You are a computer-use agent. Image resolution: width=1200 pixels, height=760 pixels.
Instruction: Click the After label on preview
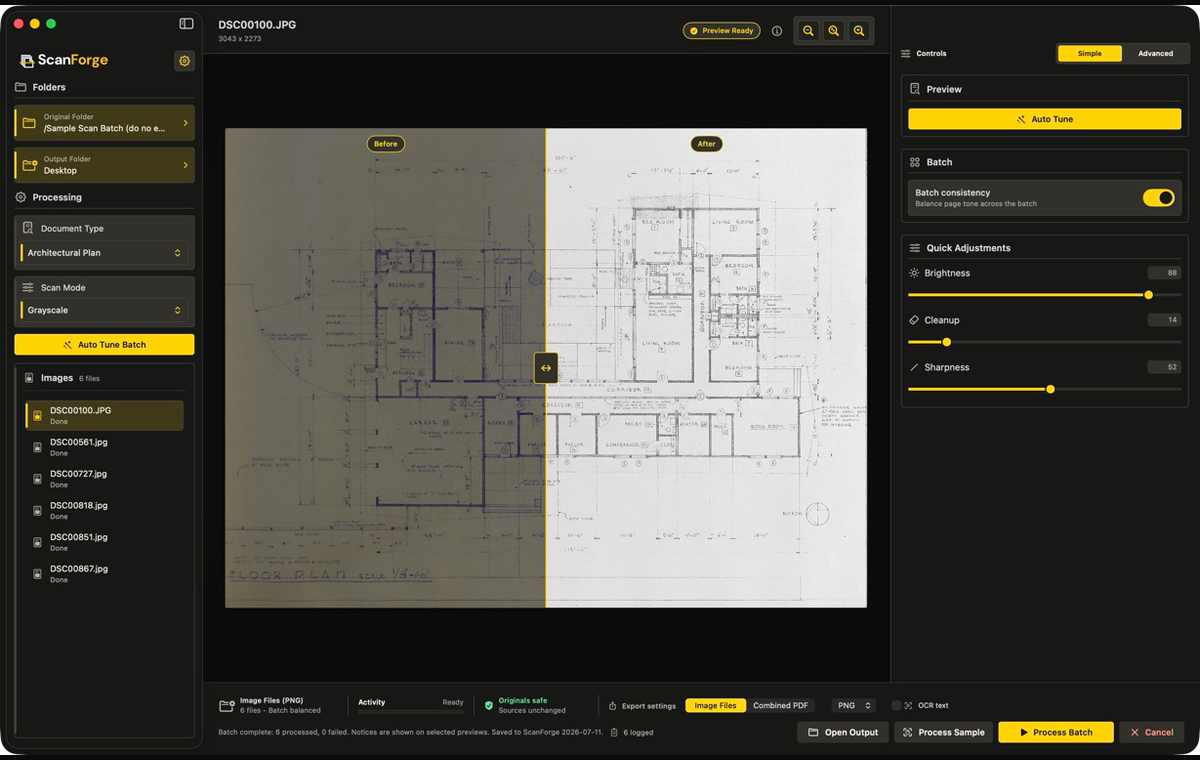pyautogui.click(x=706, y=144)
